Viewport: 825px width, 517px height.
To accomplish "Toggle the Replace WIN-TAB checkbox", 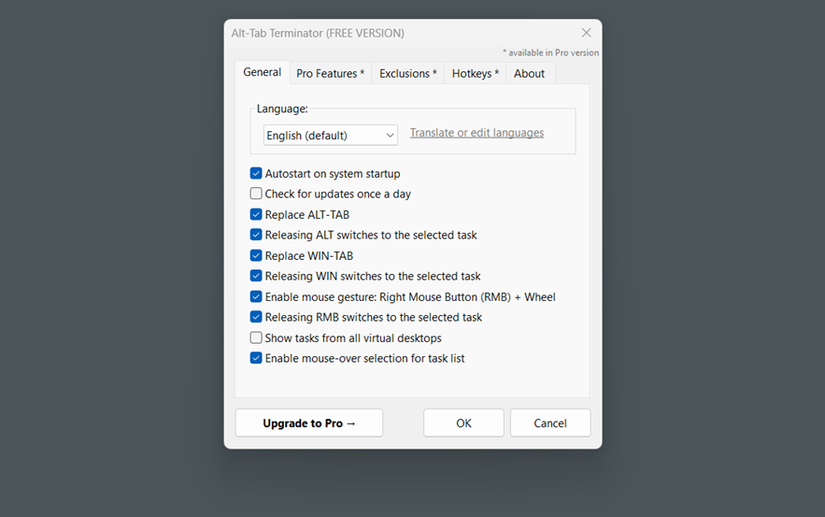I will point(256,256).
